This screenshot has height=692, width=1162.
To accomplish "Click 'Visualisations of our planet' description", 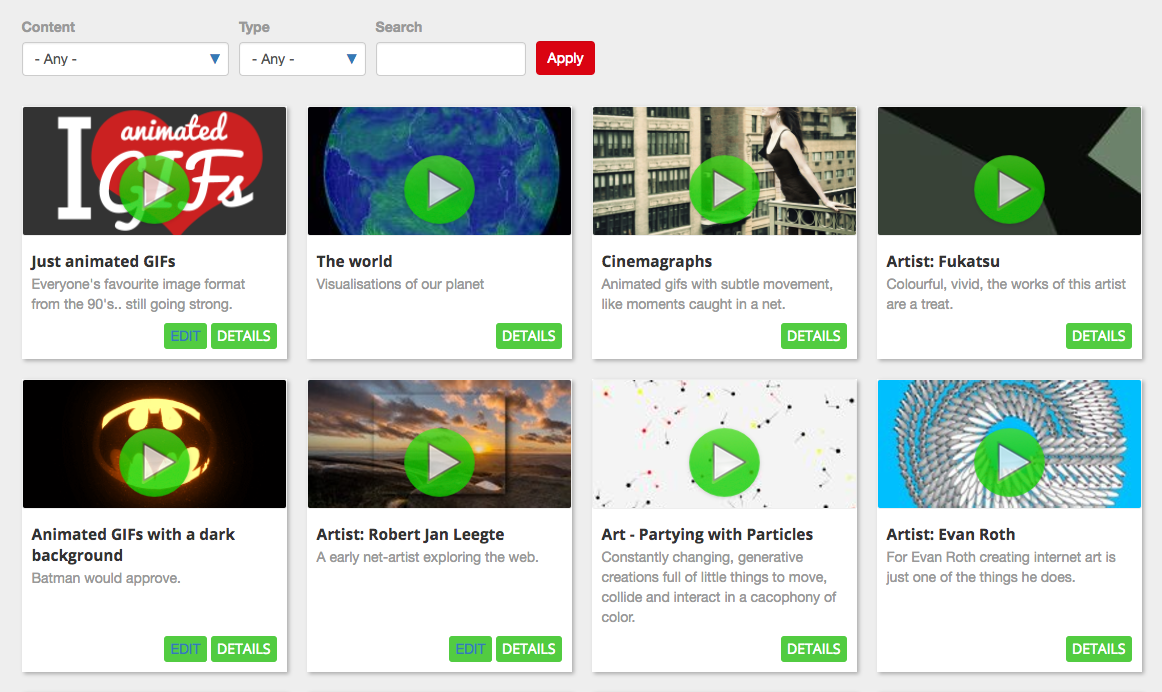I will (x=400, y=284).
